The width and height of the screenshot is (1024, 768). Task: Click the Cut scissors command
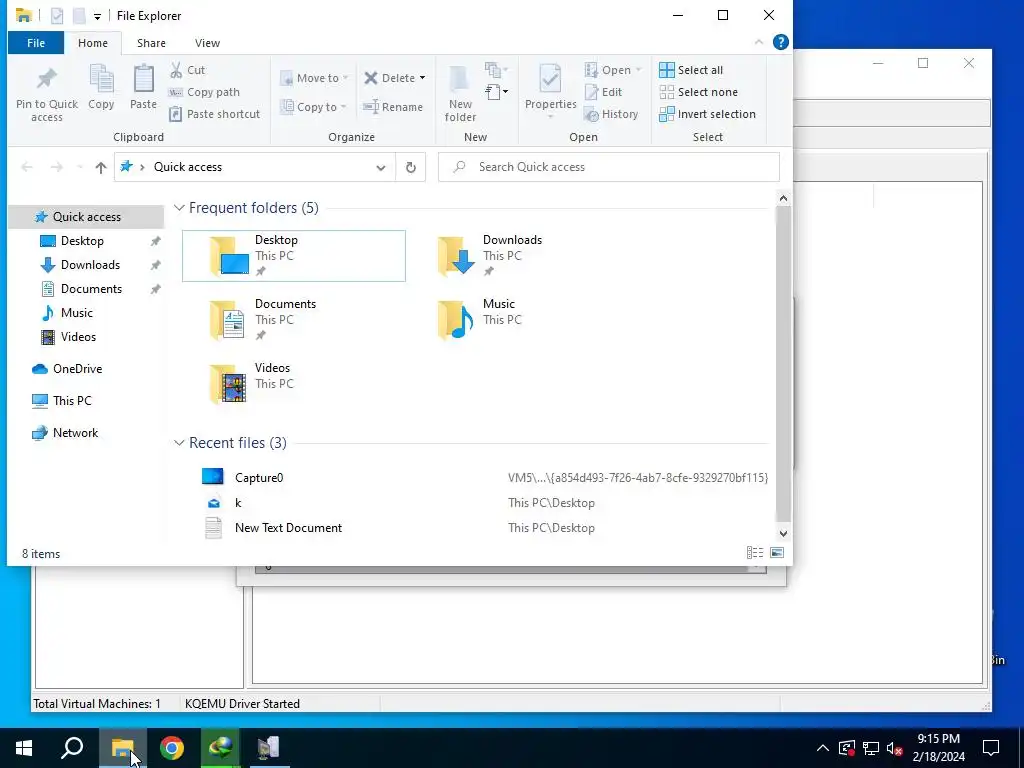[x=187, y=70]
